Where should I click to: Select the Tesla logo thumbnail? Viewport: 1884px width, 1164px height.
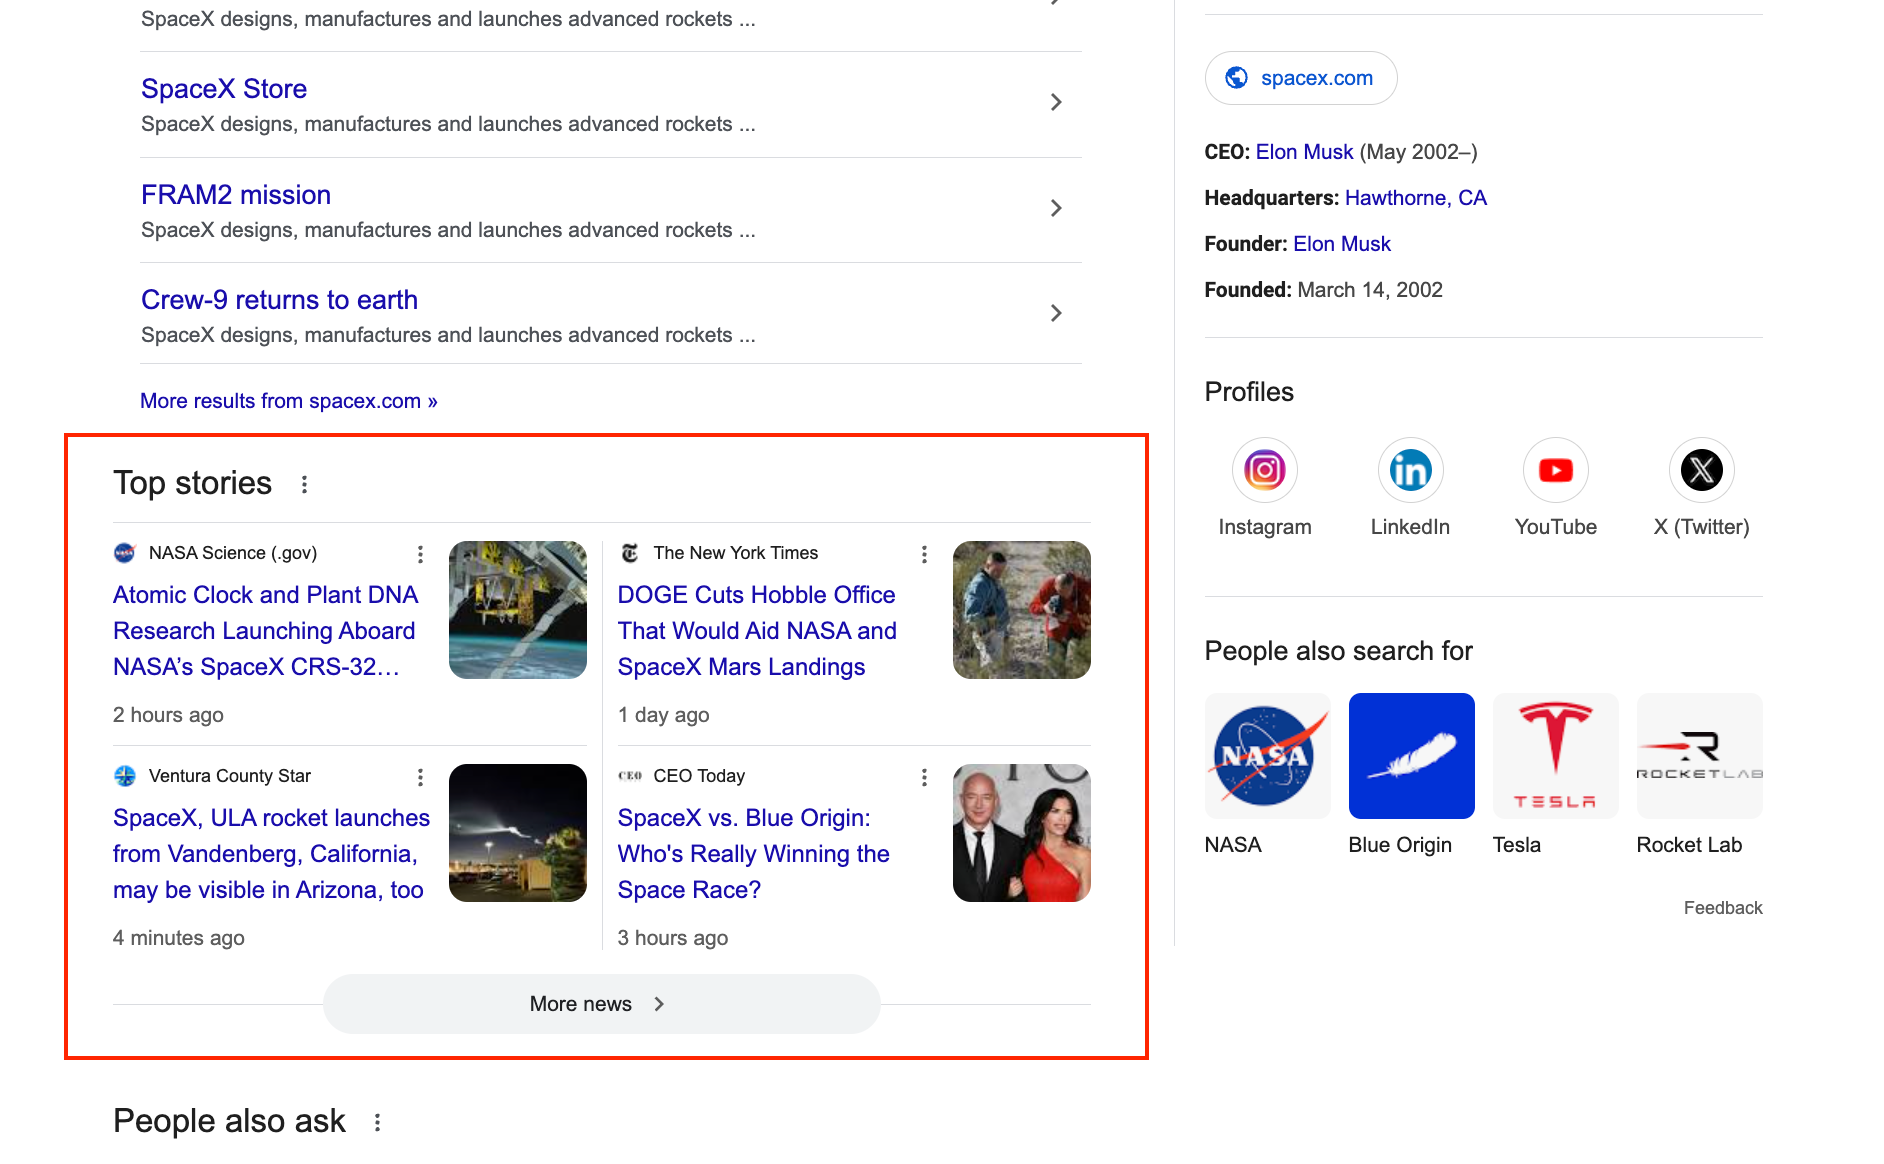pyautogui.click(x=1555, y=756)
